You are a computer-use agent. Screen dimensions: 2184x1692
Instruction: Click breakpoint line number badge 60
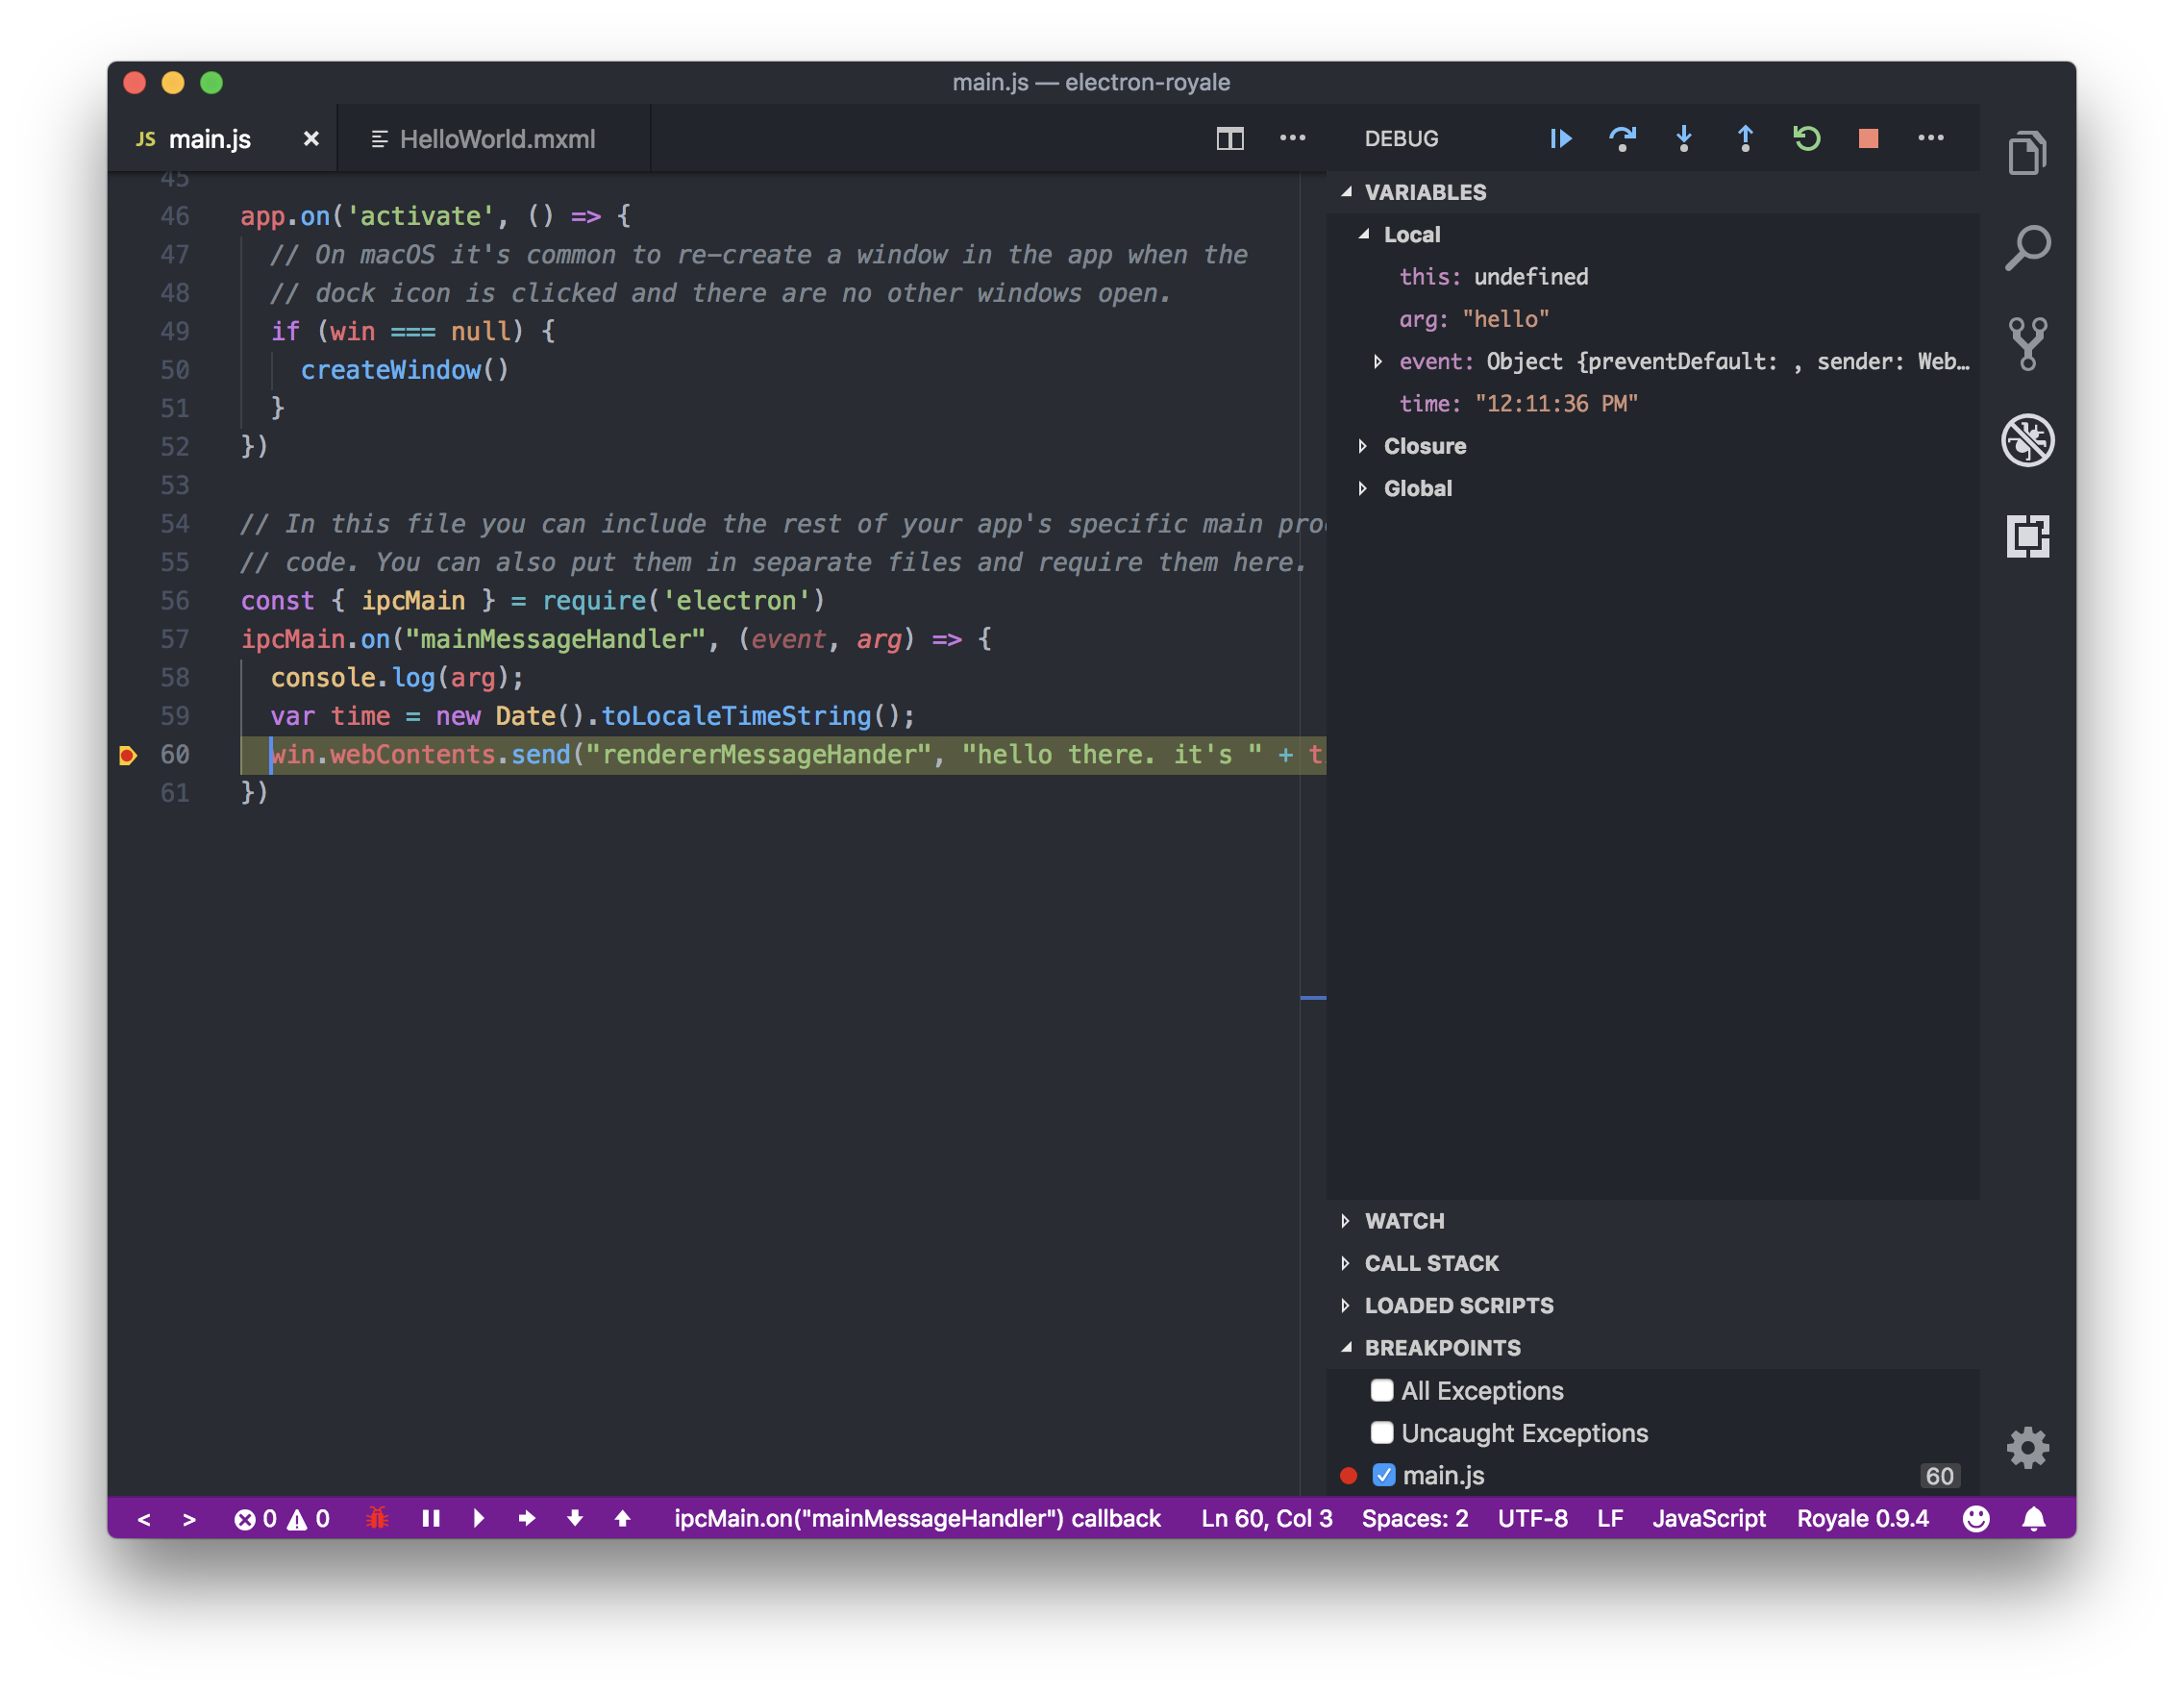point(1939,1475)
